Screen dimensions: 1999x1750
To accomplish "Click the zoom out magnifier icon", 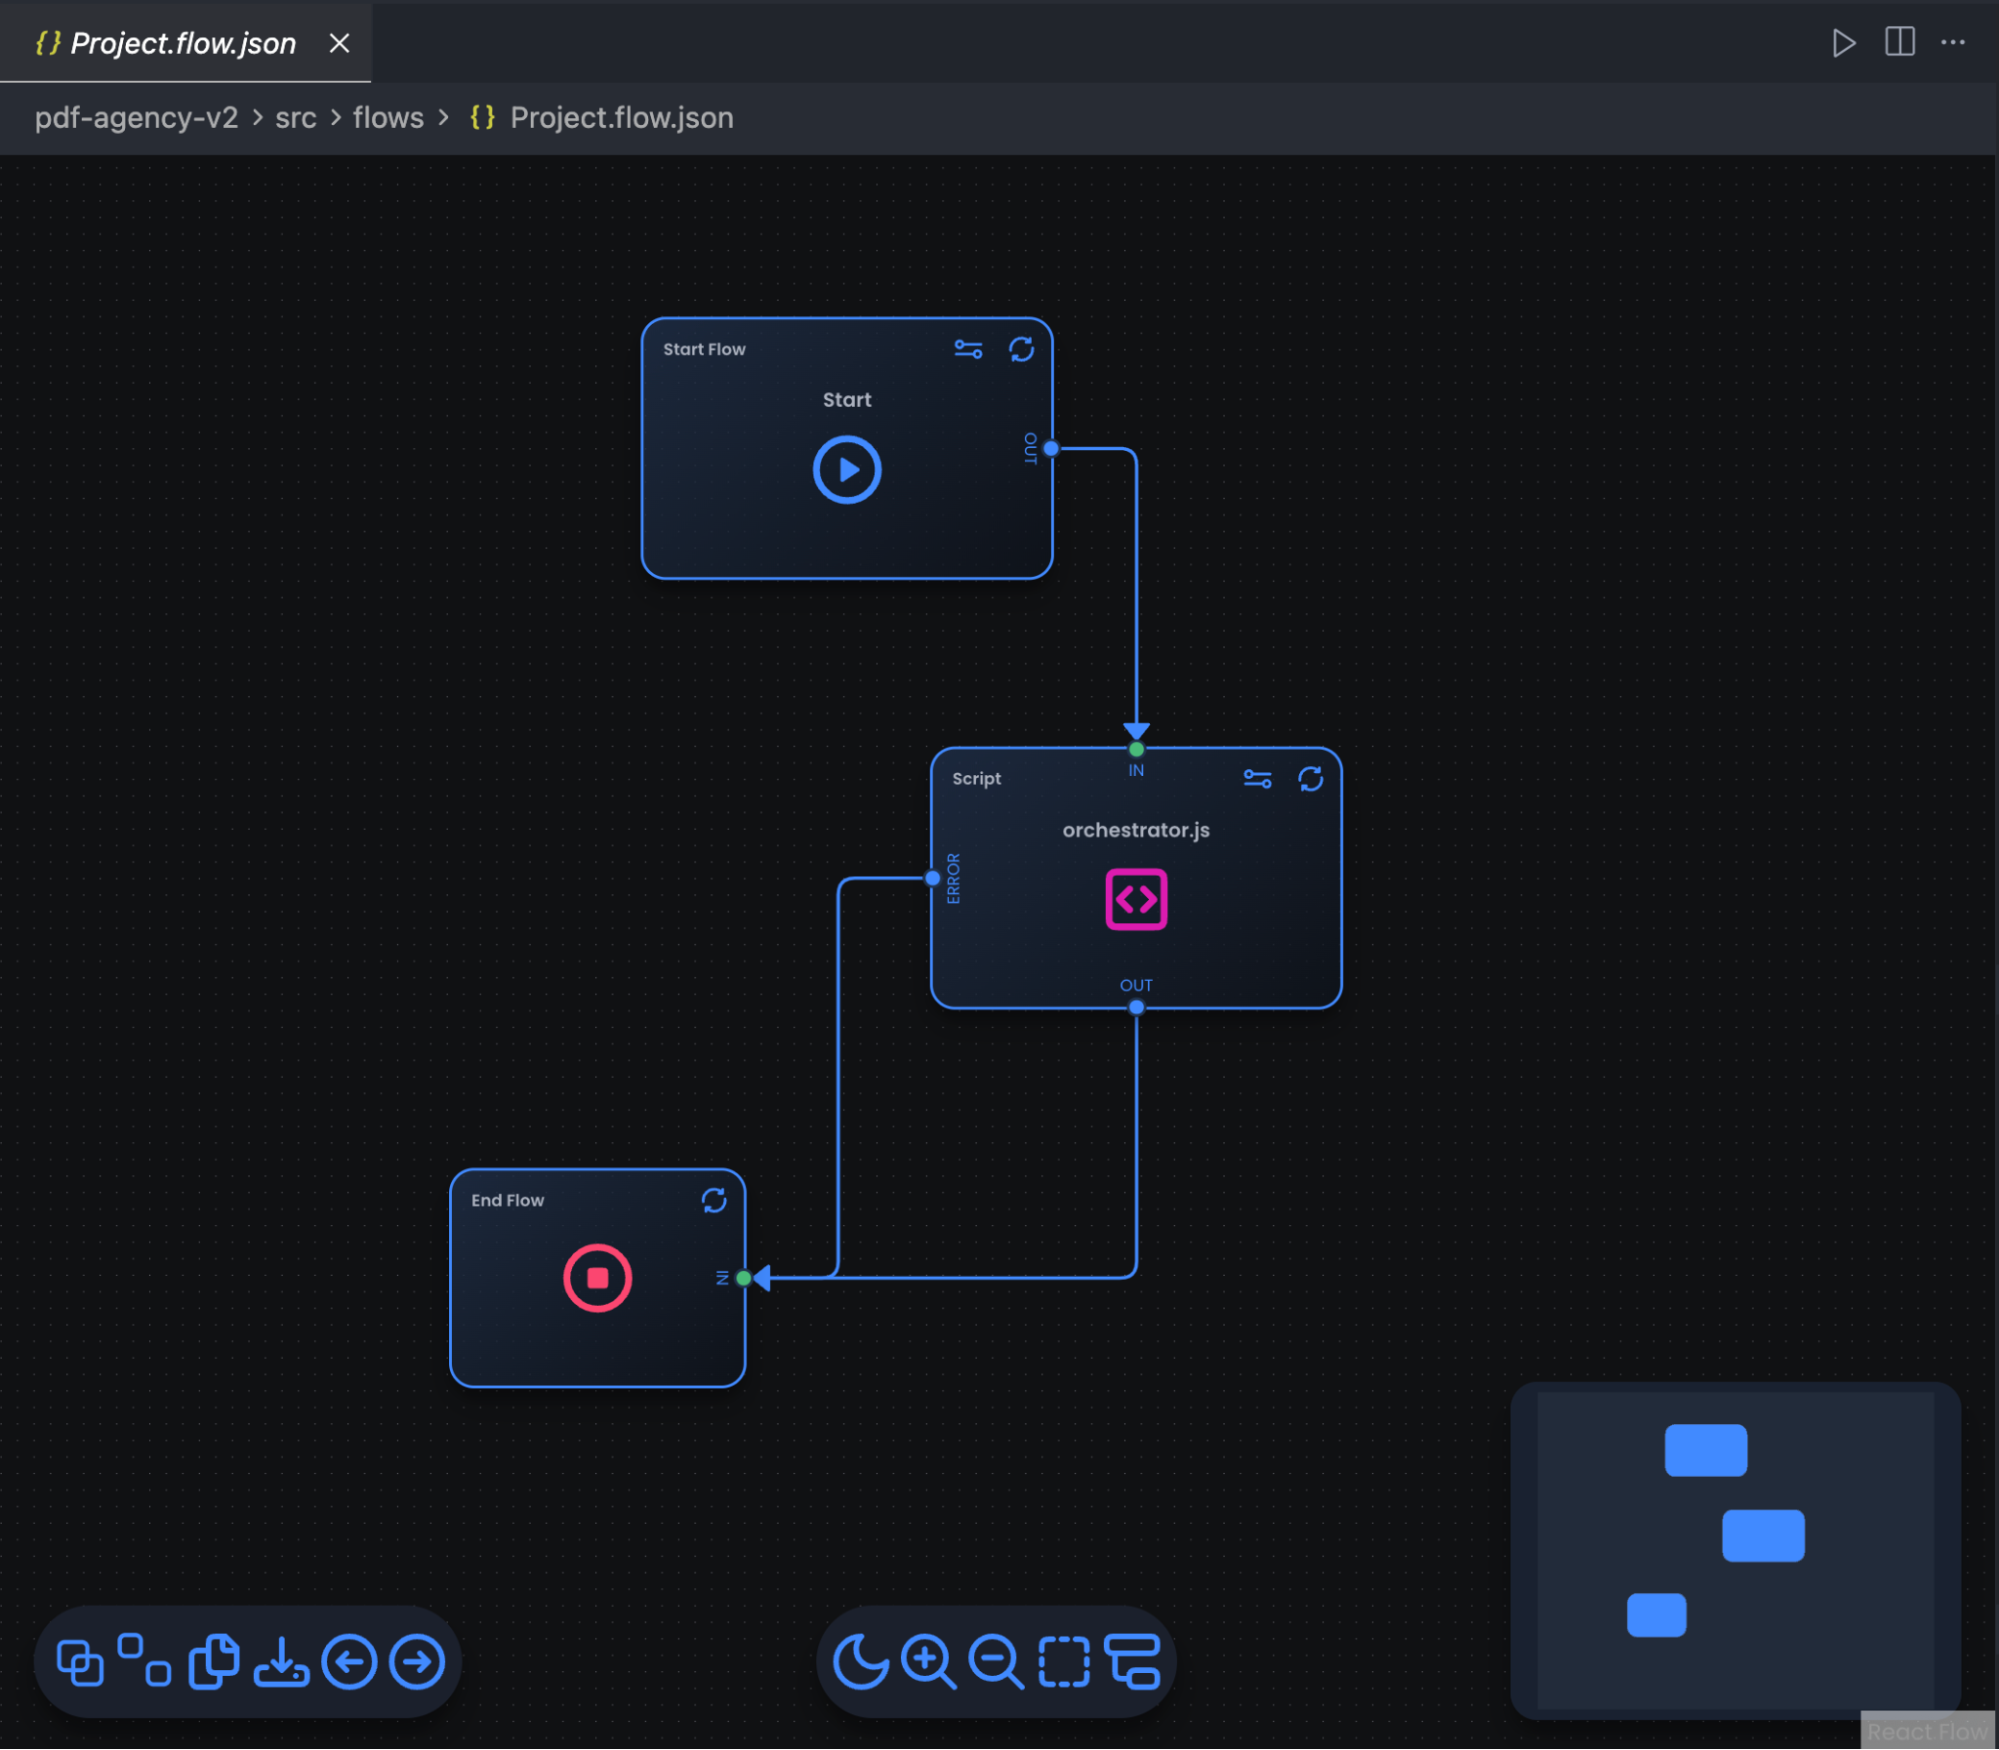I will (996, 1663).
